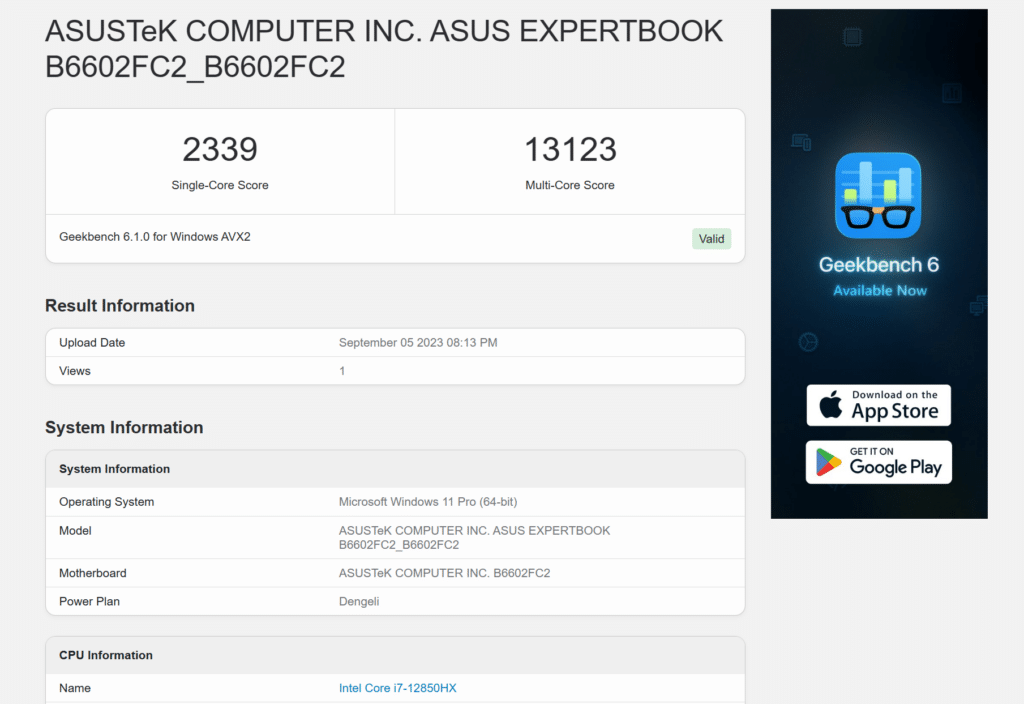The image size is (1024, 704).
Task: Click the Geekbench 6 glasses app icon
Action: [878, 195]
